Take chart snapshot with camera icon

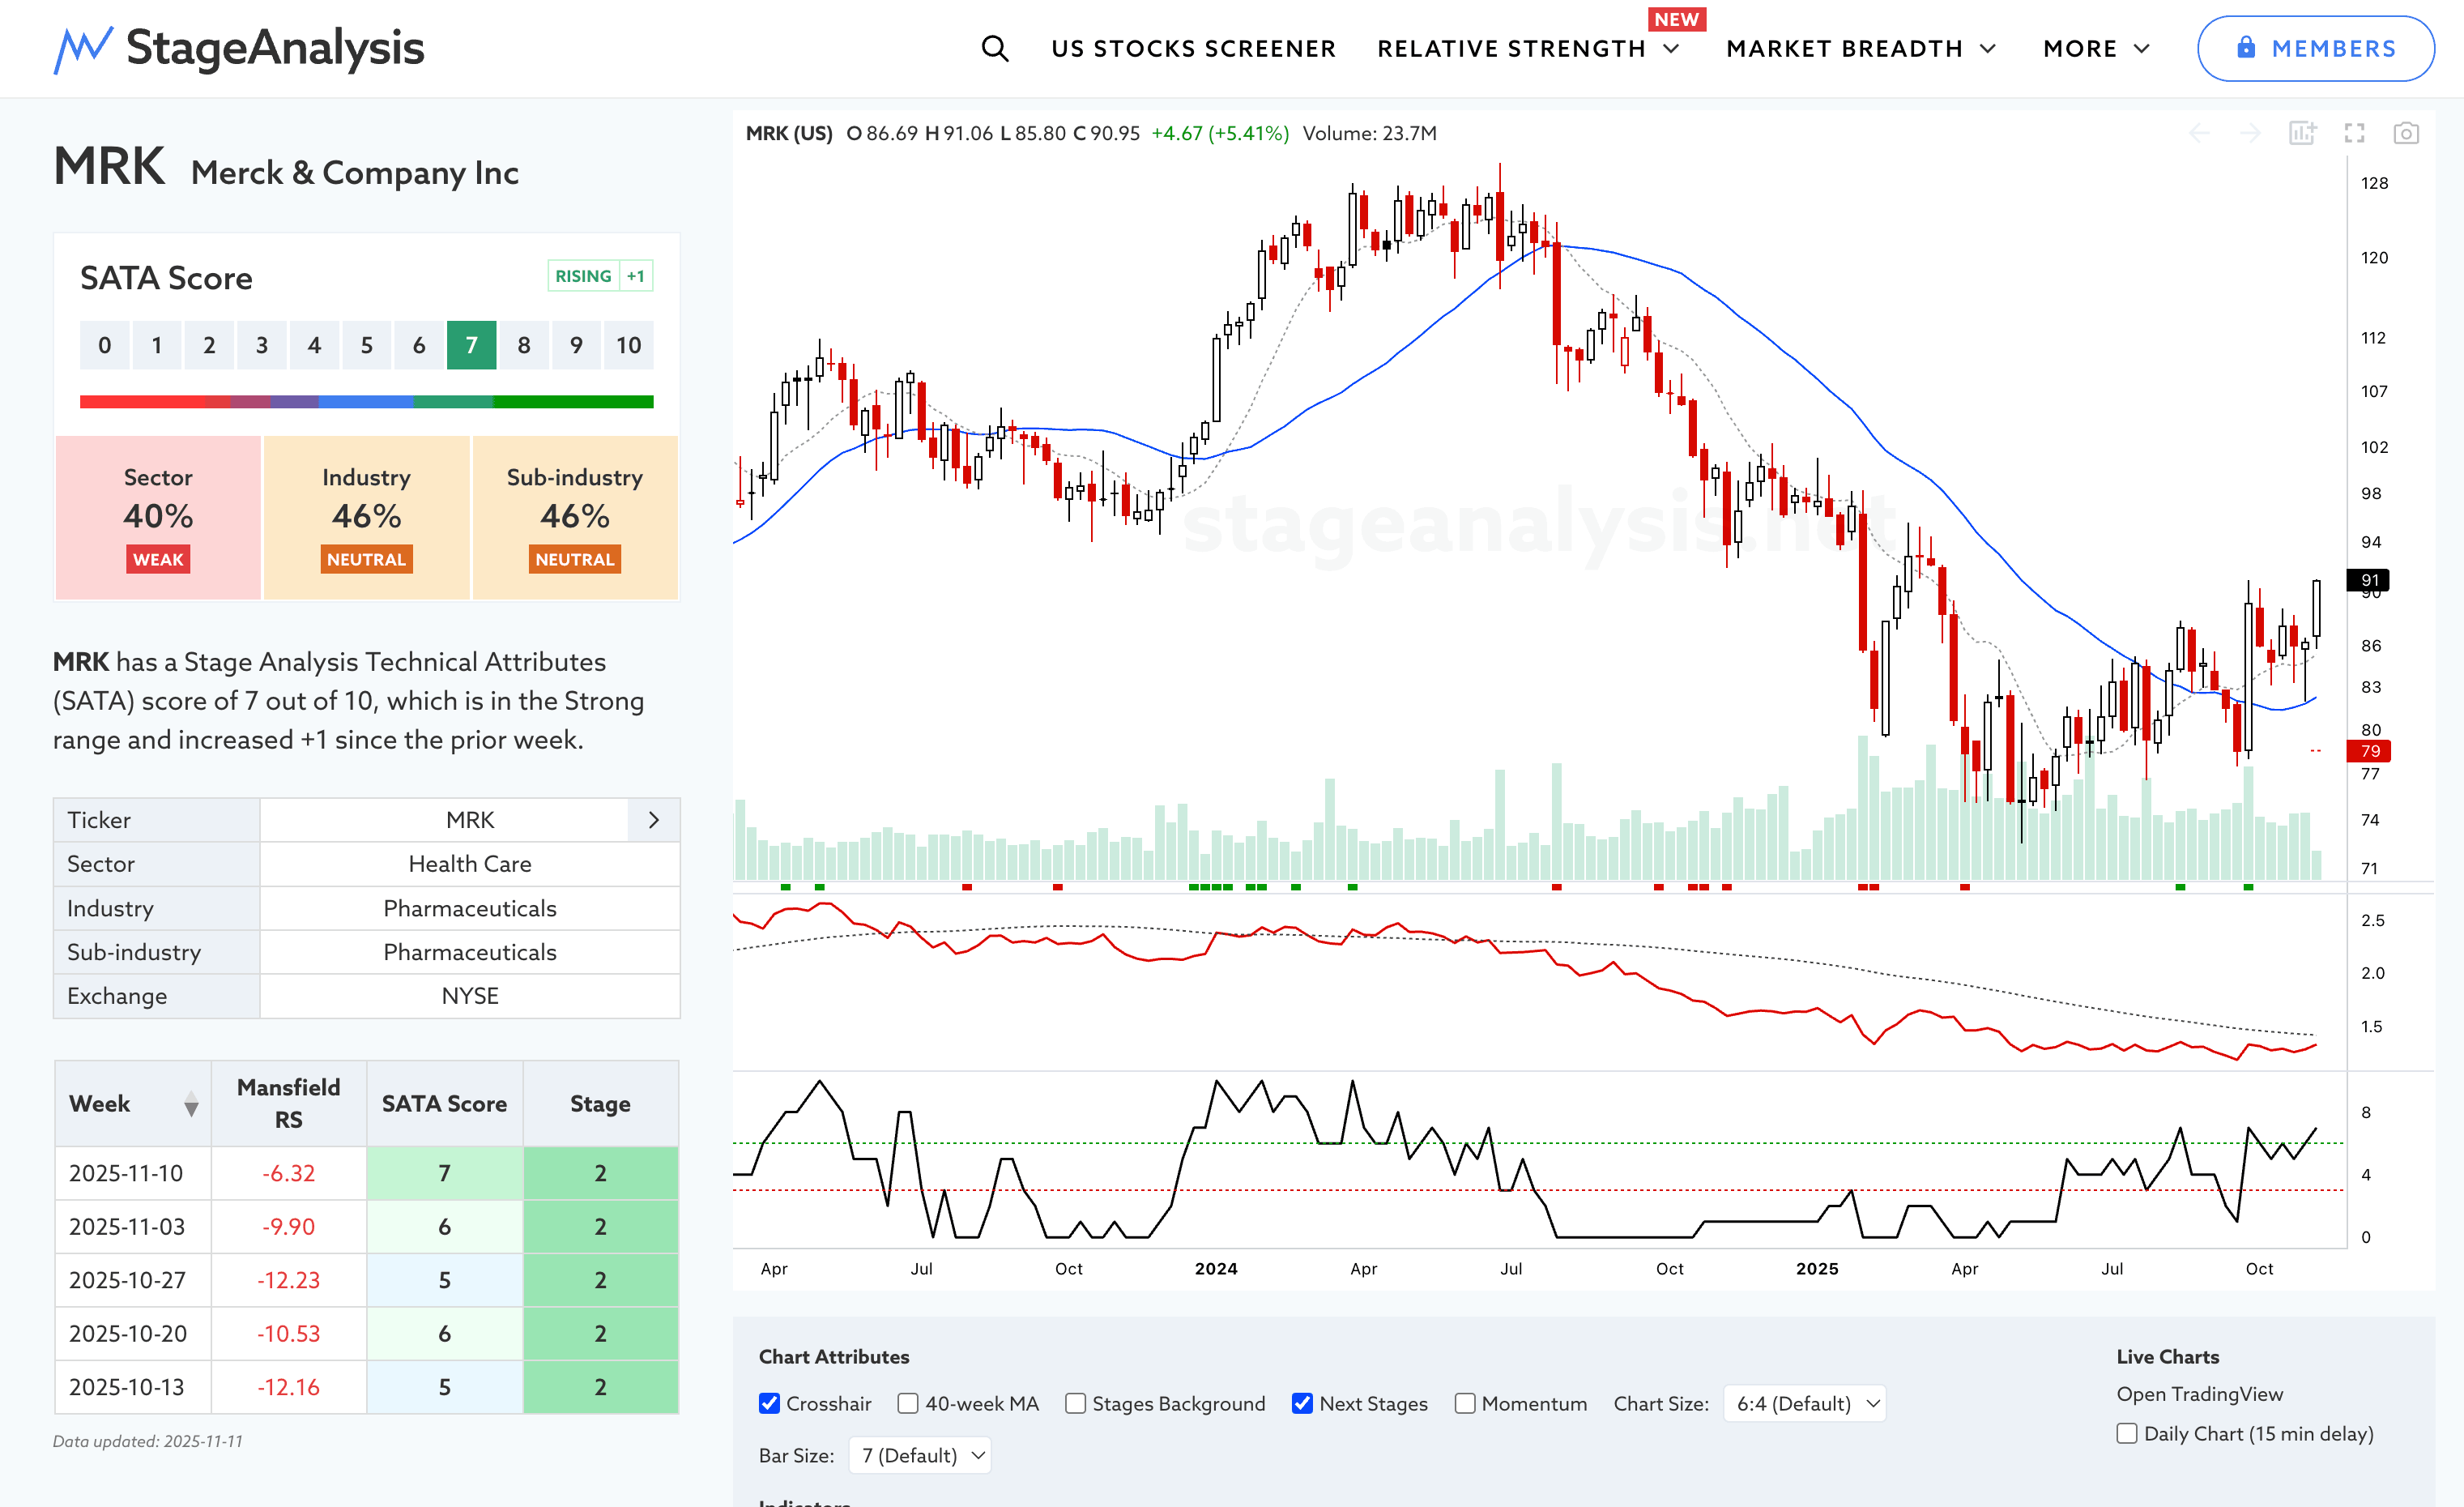click(2406, 133)
